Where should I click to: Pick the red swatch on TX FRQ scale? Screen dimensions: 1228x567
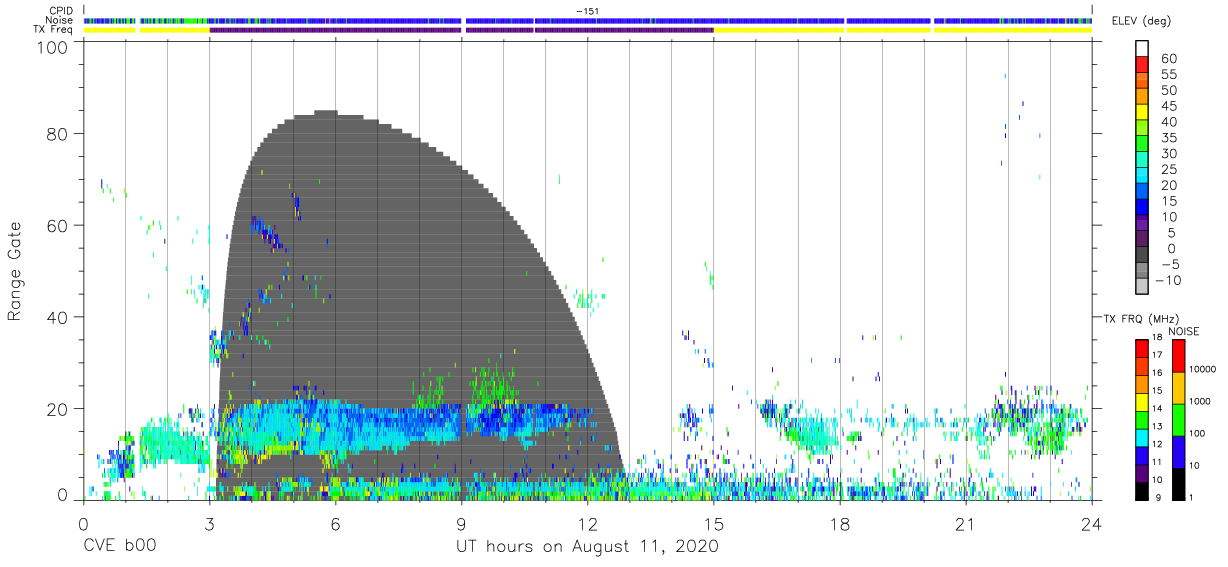[x=1142, y=349]
